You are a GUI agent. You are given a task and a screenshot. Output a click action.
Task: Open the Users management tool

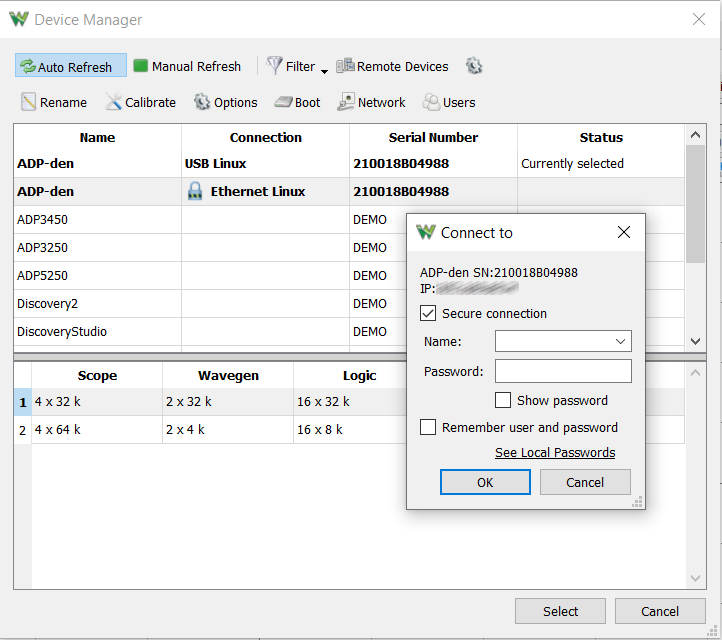[x=449, y=102]
